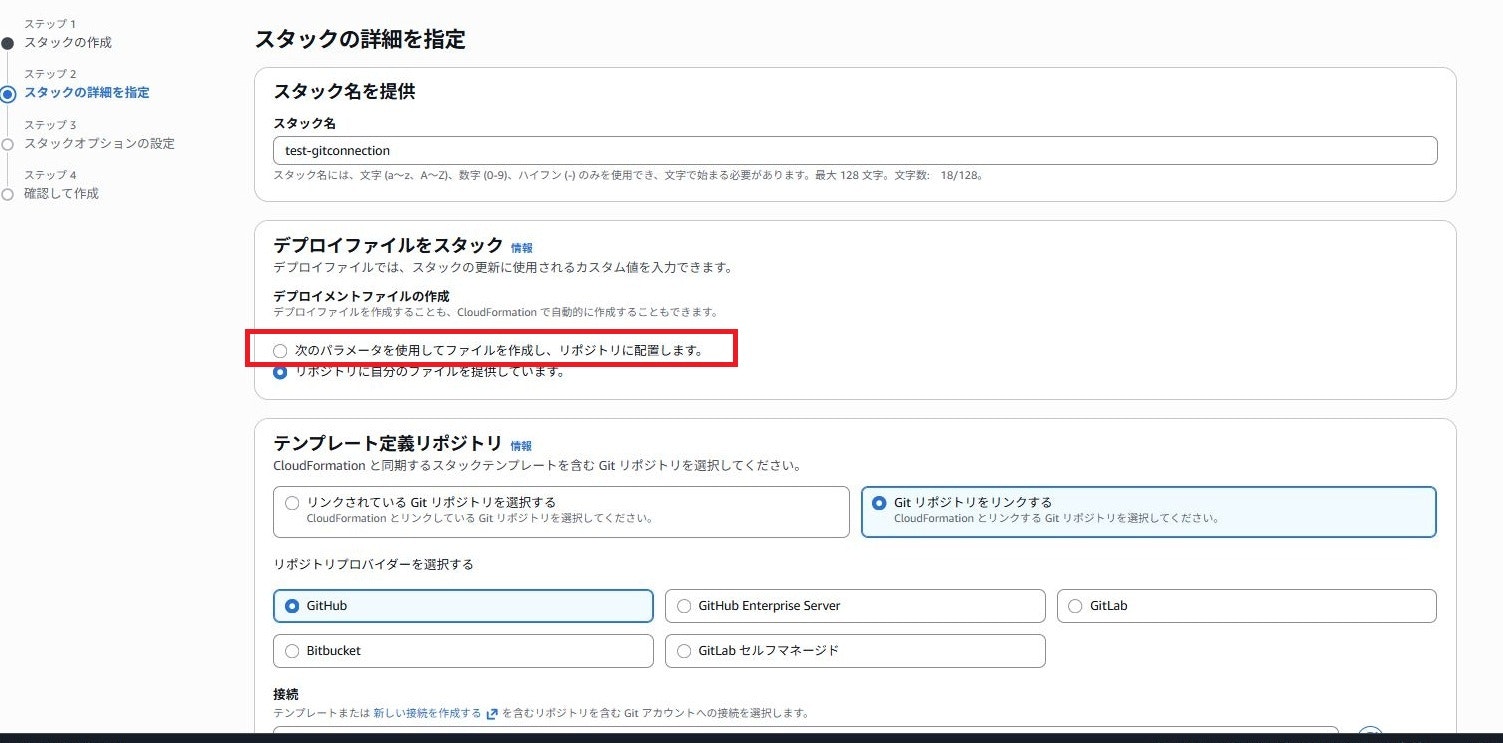Image resolution: width=1503 pixels, height=743 pixels.
Task: Click the スタック名 input field
Action: [x=855, y=150]
